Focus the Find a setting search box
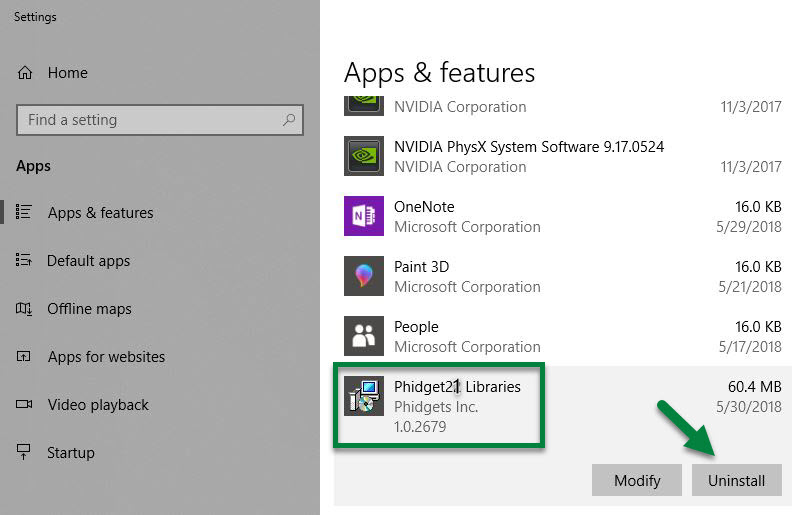Screen dimensions: 812x515 (160, 120)
